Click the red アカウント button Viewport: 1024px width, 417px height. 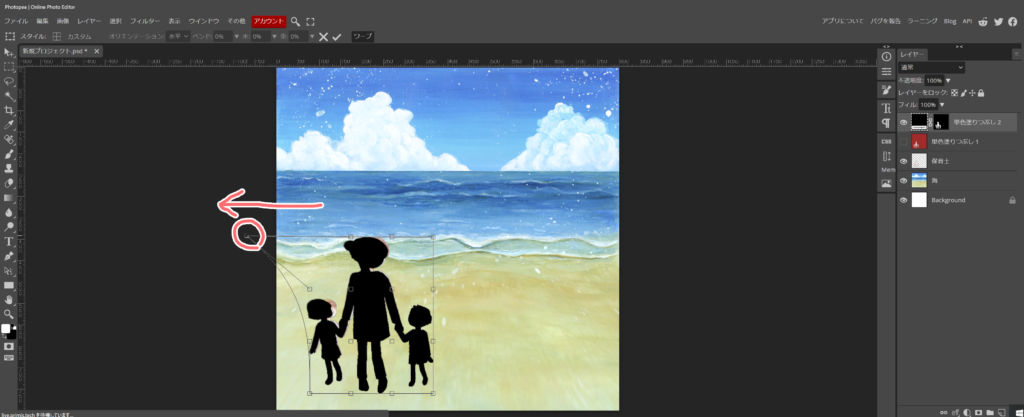(267, 20)
